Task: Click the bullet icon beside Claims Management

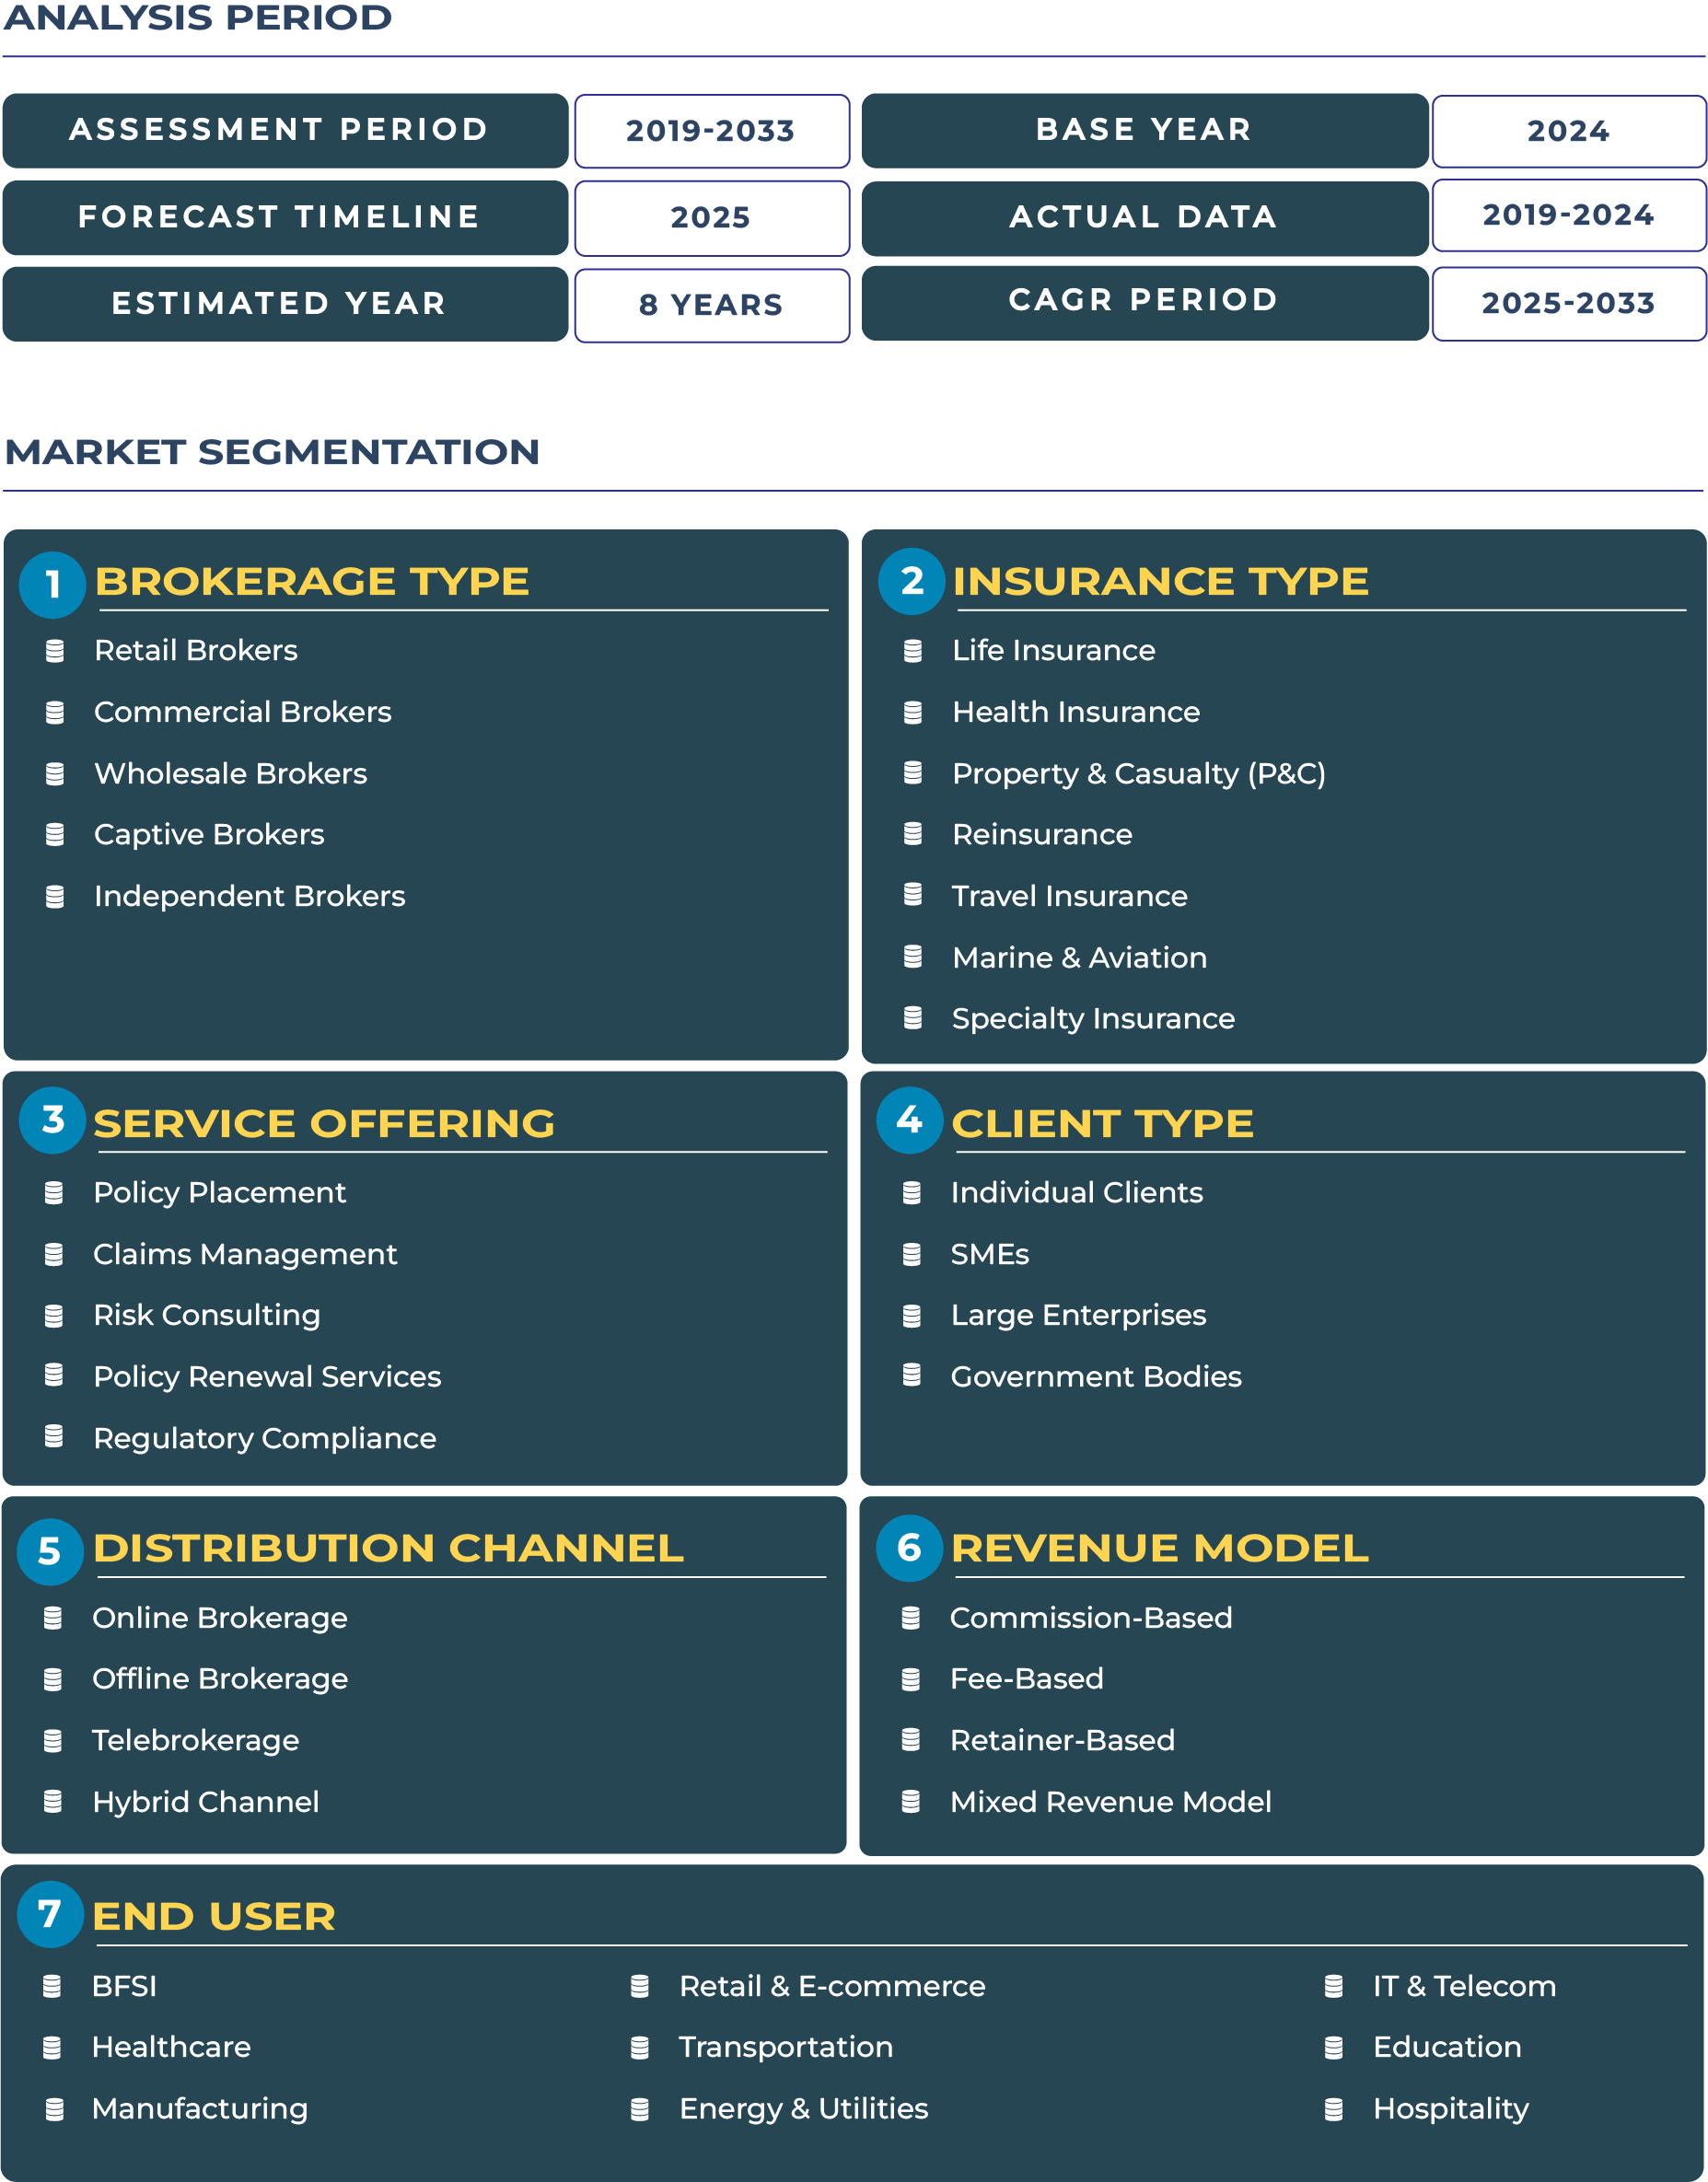Action: pos(54,1254)
